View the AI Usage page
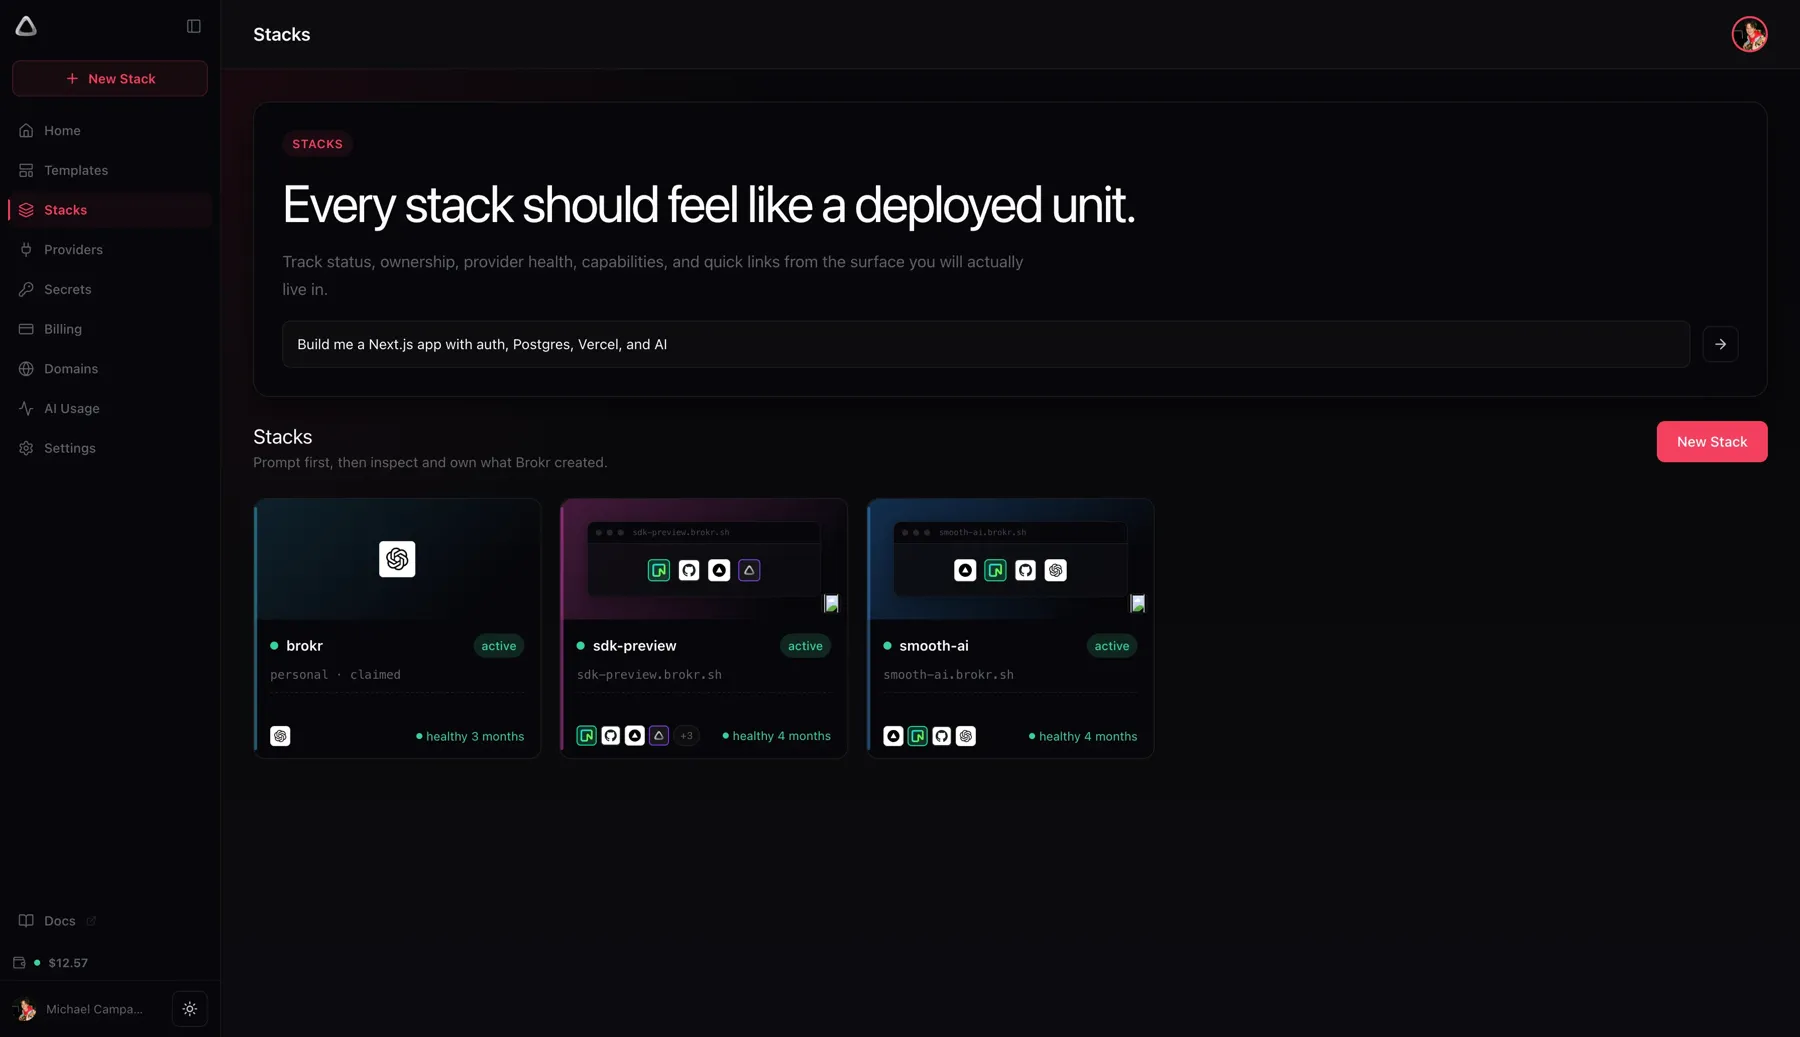 click(x=110, y=408)
